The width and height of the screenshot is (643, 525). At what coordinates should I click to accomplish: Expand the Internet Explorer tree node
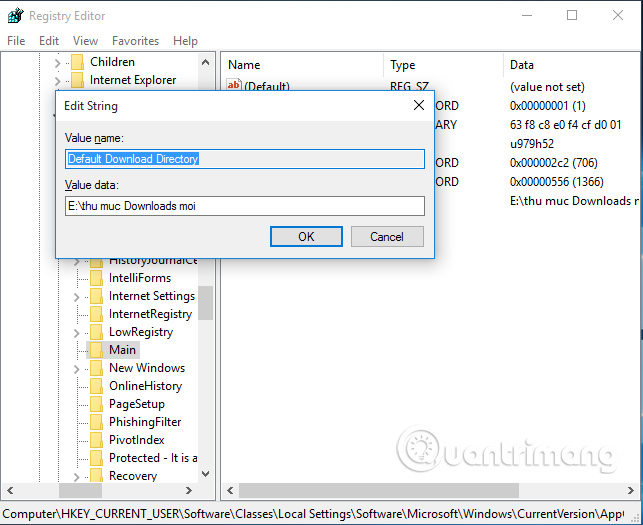coord(57,81)
